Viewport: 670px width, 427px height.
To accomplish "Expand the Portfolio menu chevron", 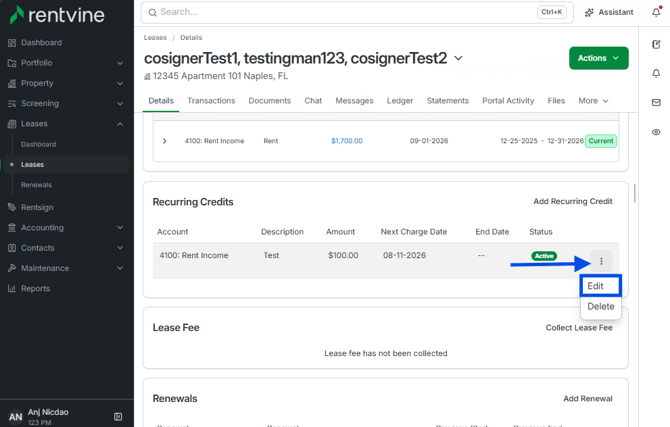I will click(120, 63).
